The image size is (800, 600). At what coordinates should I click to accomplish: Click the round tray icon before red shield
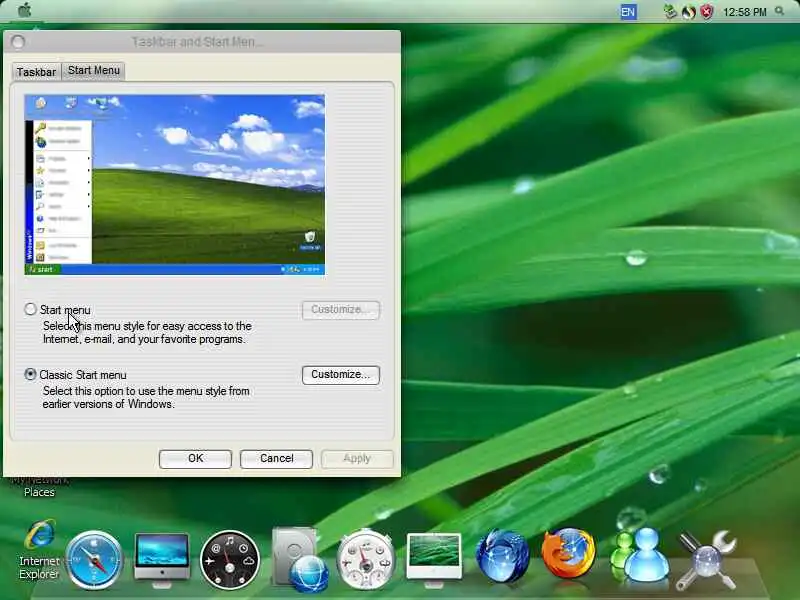point(689,12)
